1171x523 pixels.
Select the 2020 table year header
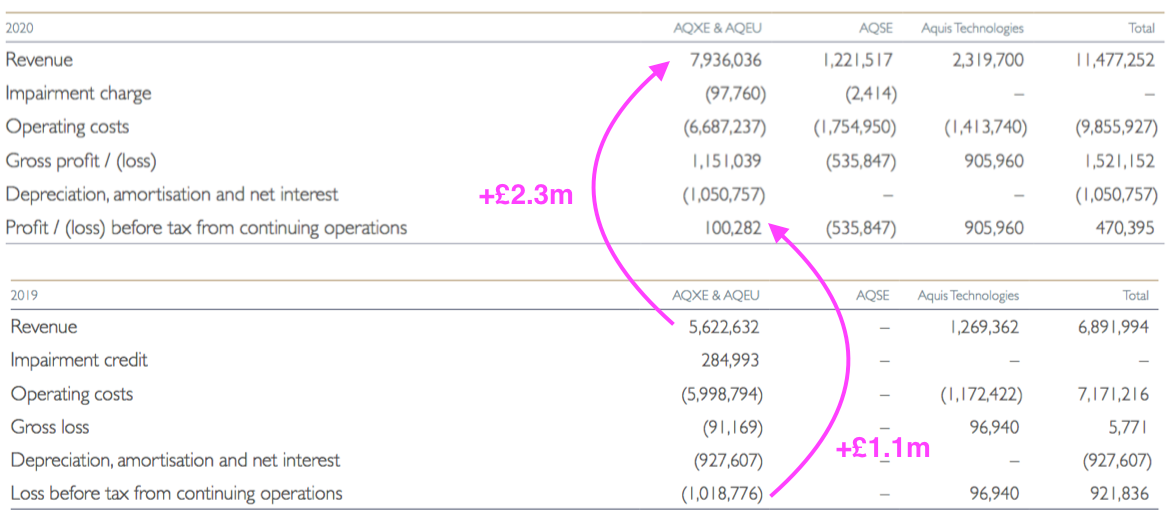(x=20, y=29)
